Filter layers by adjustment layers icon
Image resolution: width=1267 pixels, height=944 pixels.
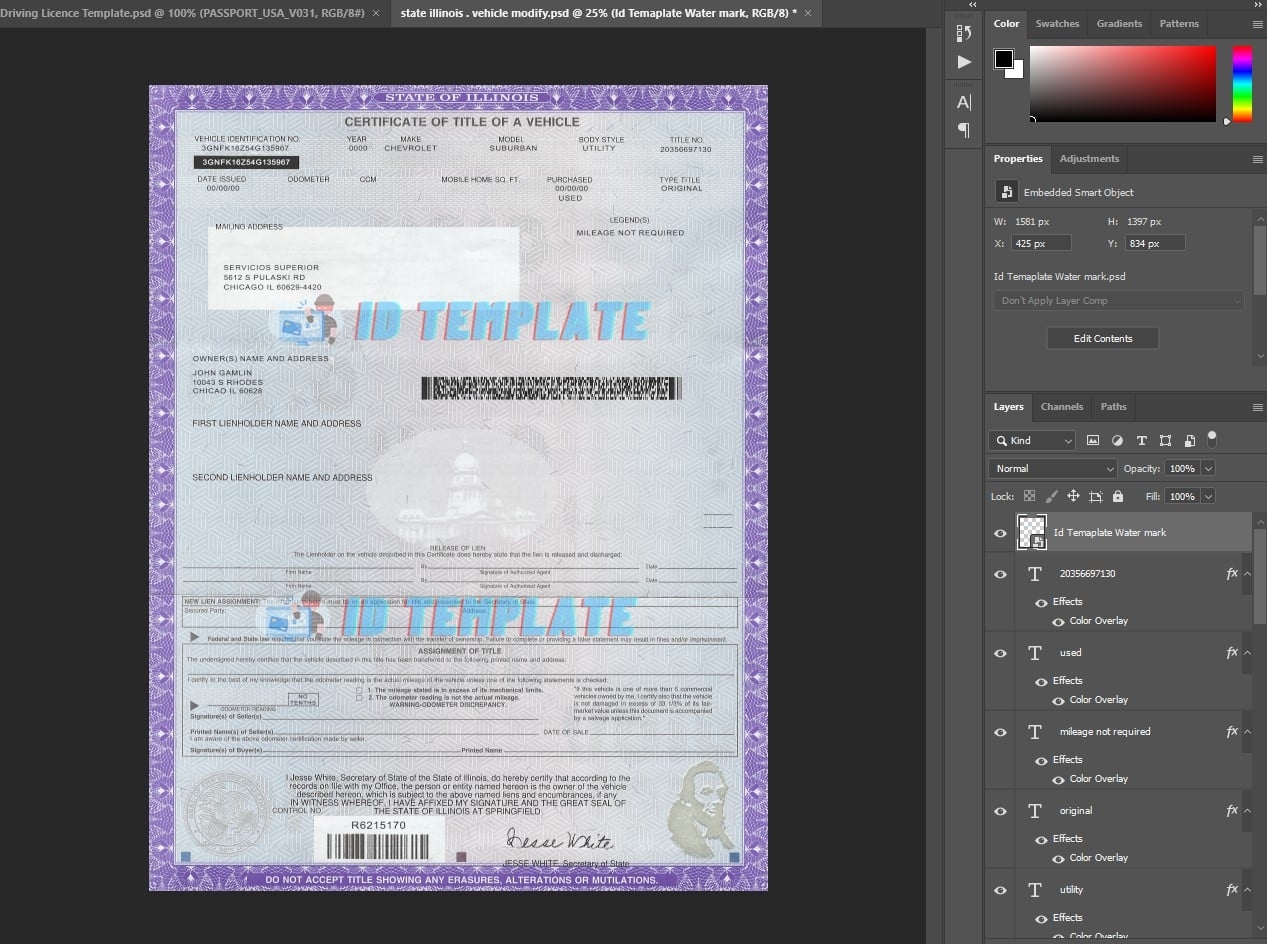[x=1117, y=440]
